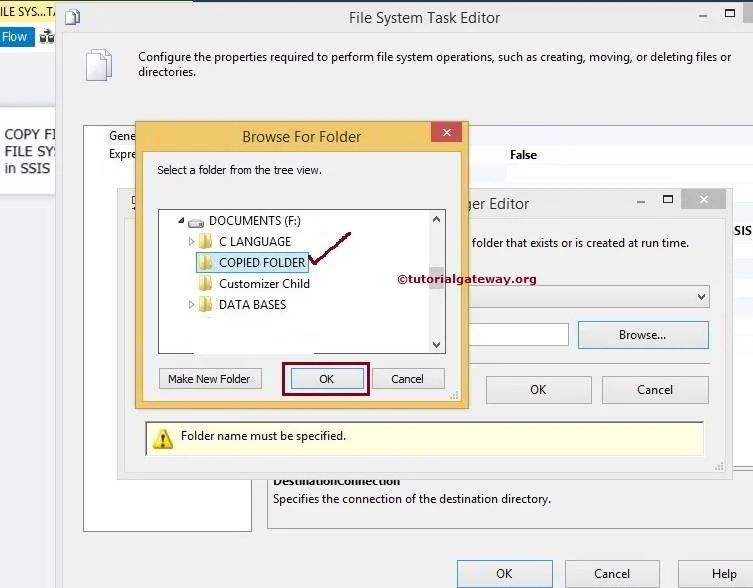This screenshot has height=588, width=753.
Task: Click the DATA BASES folder icon
Action: 206,305
